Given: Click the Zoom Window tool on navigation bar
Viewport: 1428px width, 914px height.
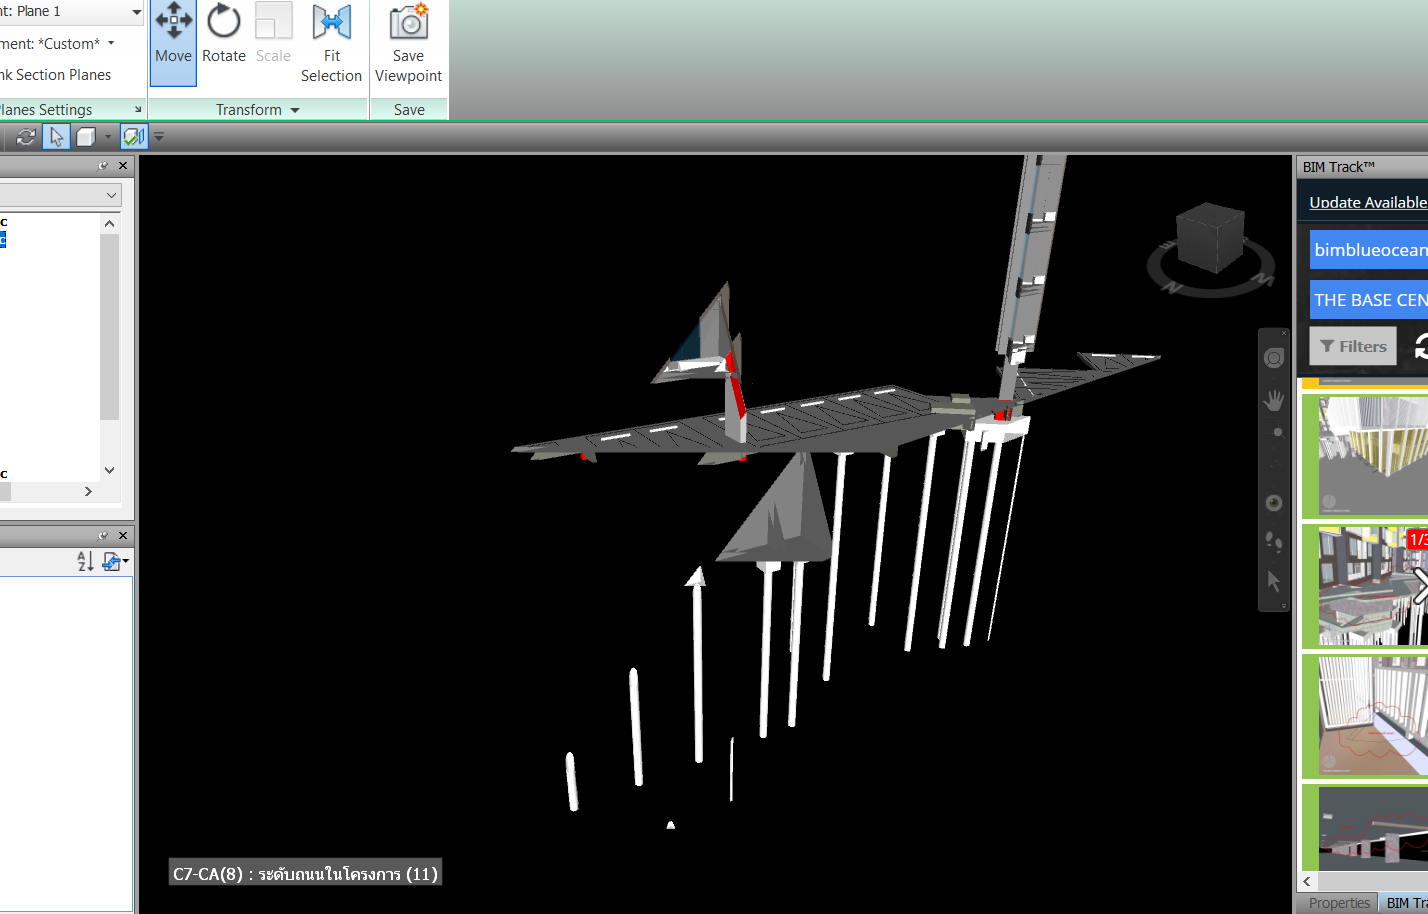Looking at the screenshot, I should [x=1273, y=432].
